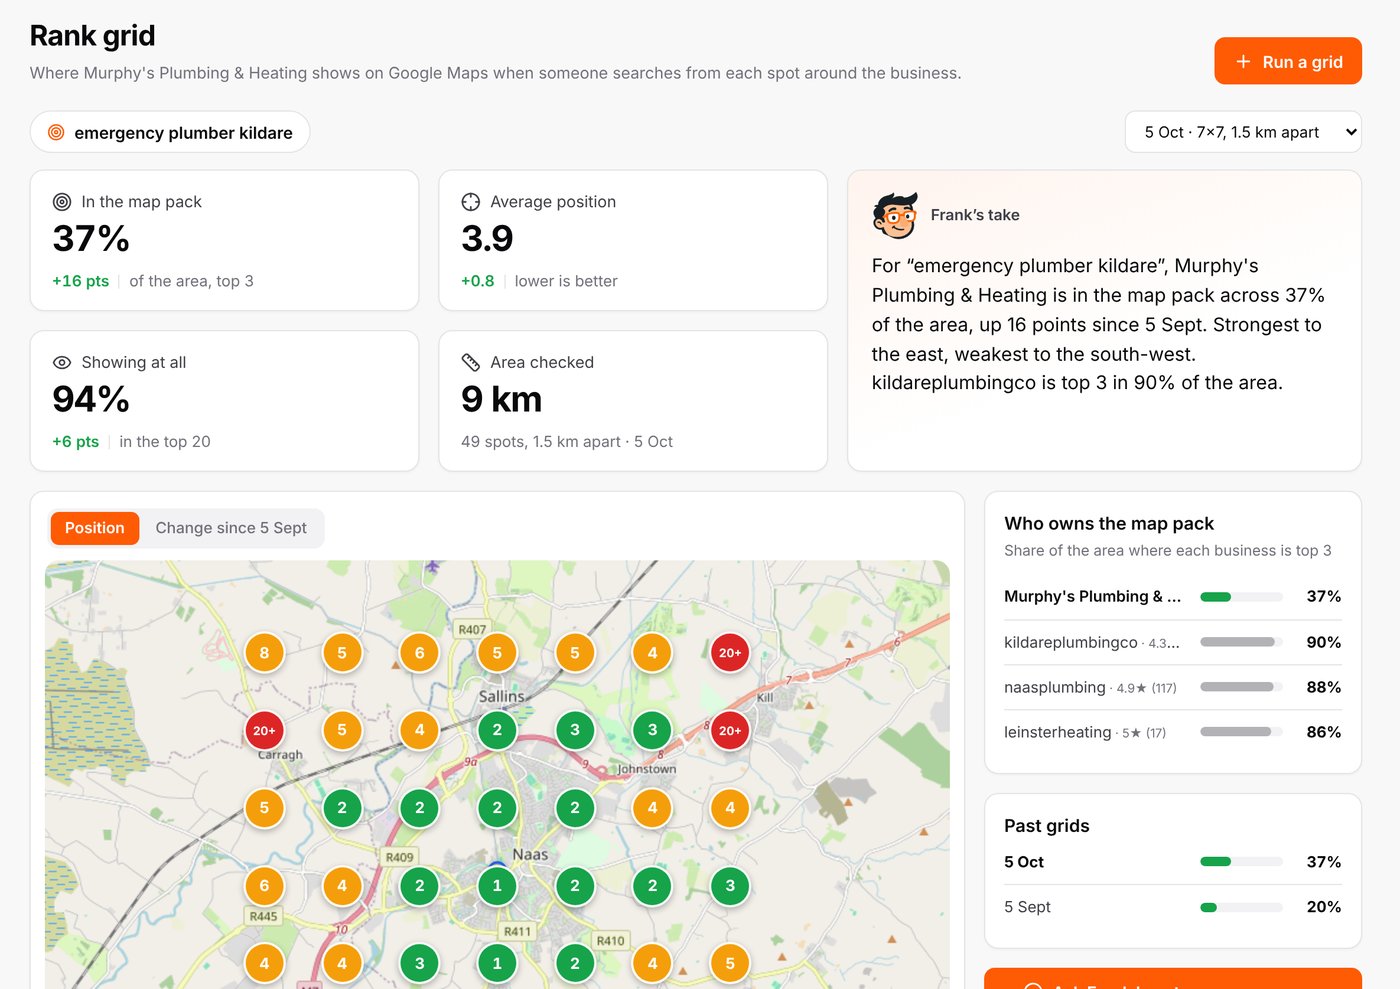Click the red 20+ marker above Carragh
This screenshot has width=1400, height=989.
pyautogui.click(x=264, y=731)
